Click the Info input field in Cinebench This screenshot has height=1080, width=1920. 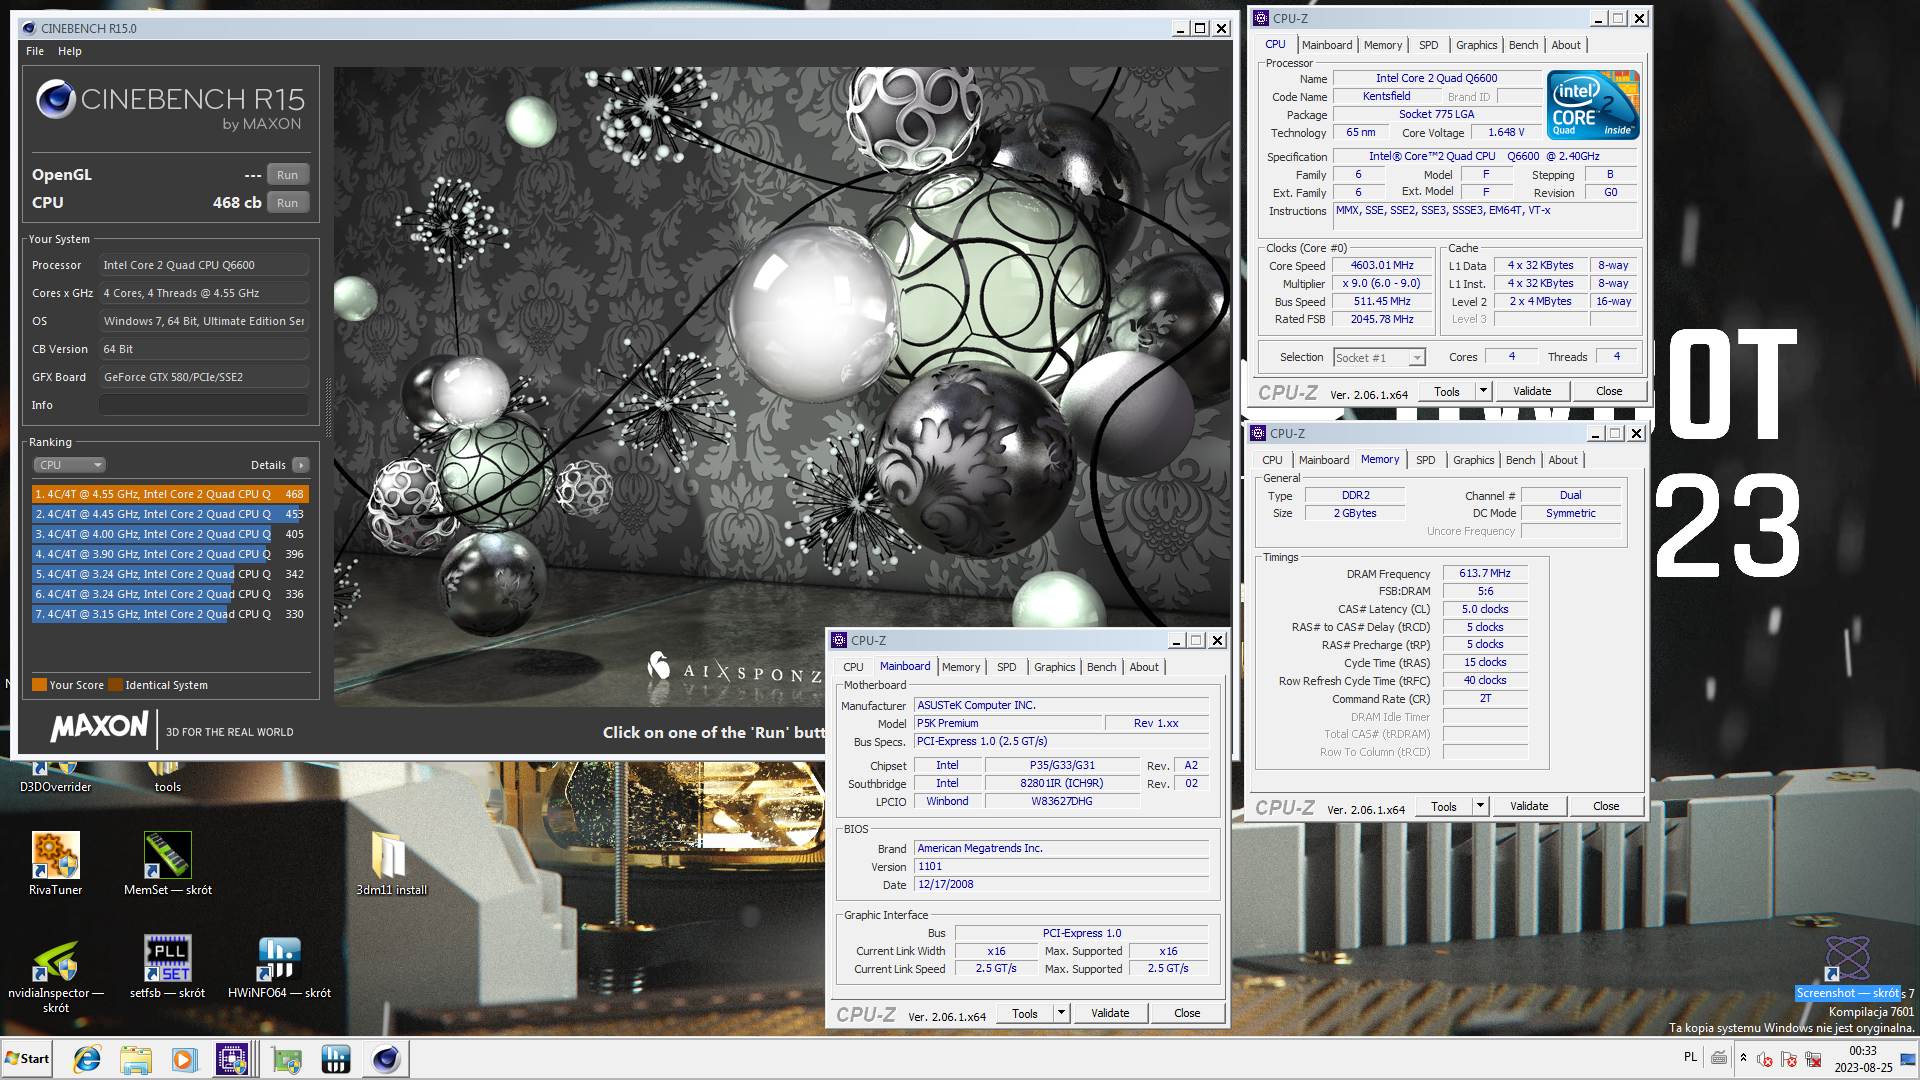[204, 405]
